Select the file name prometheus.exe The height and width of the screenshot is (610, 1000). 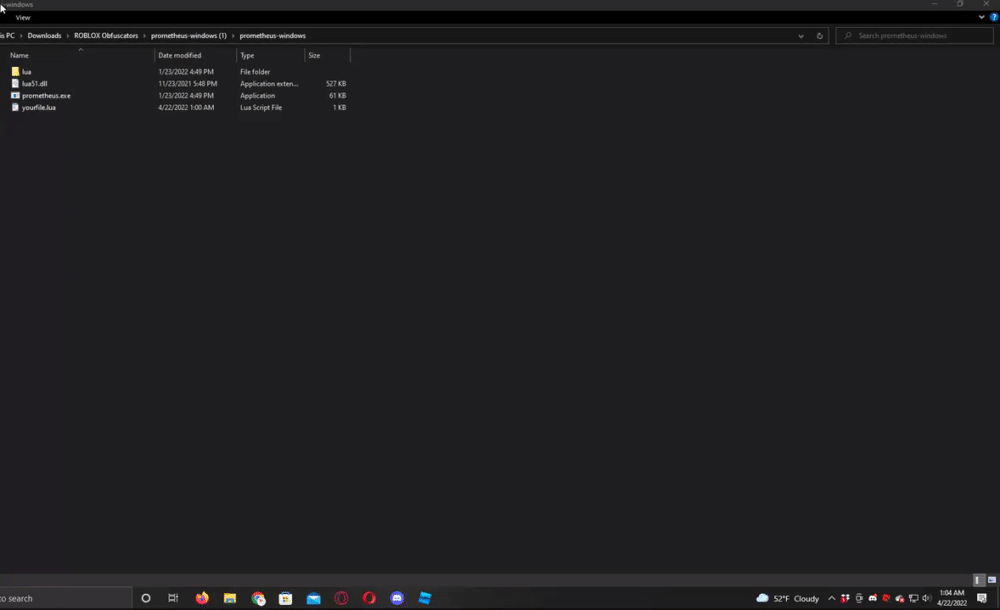(47, 96)
